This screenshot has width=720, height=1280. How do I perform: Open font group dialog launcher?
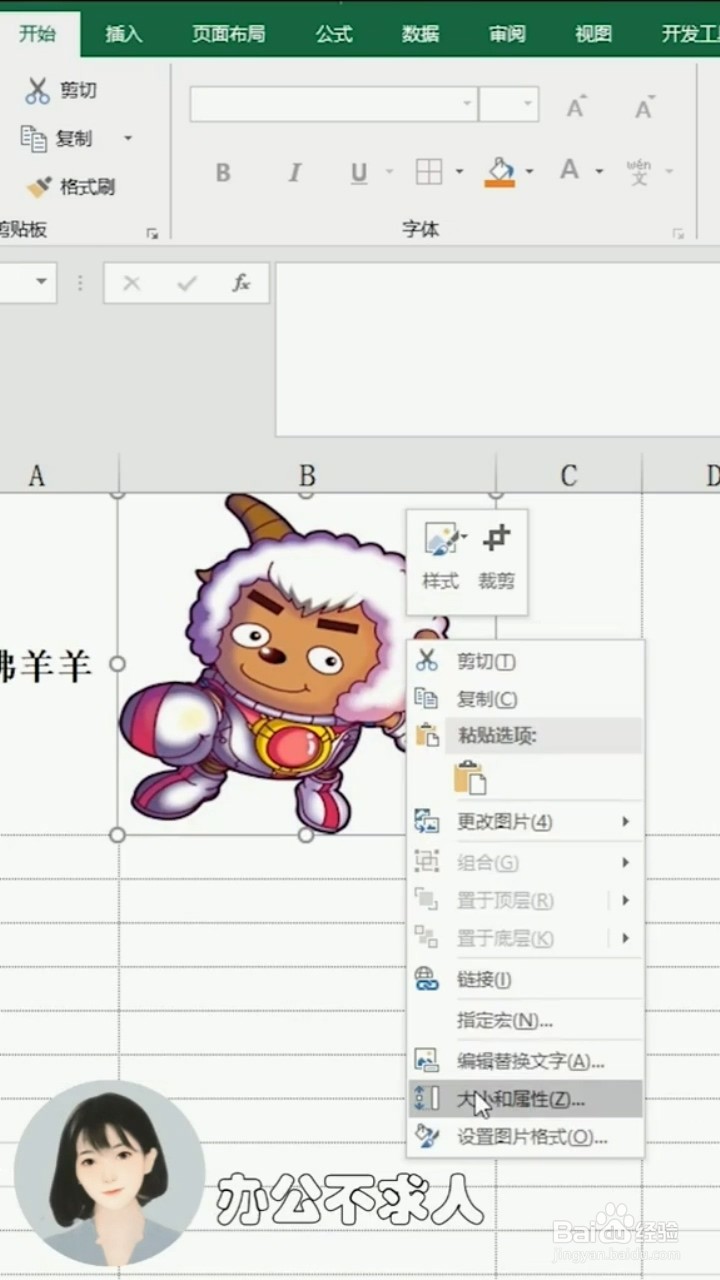click(x=678, y=233)
